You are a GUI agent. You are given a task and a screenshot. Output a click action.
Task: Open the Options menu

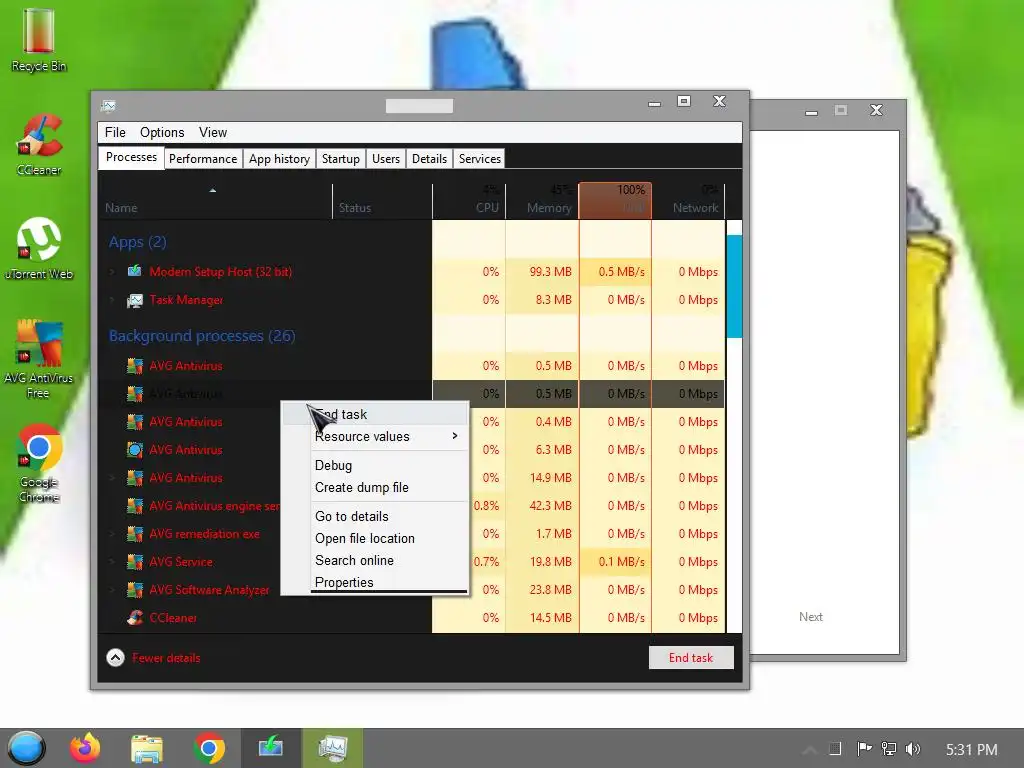[162, 133]
